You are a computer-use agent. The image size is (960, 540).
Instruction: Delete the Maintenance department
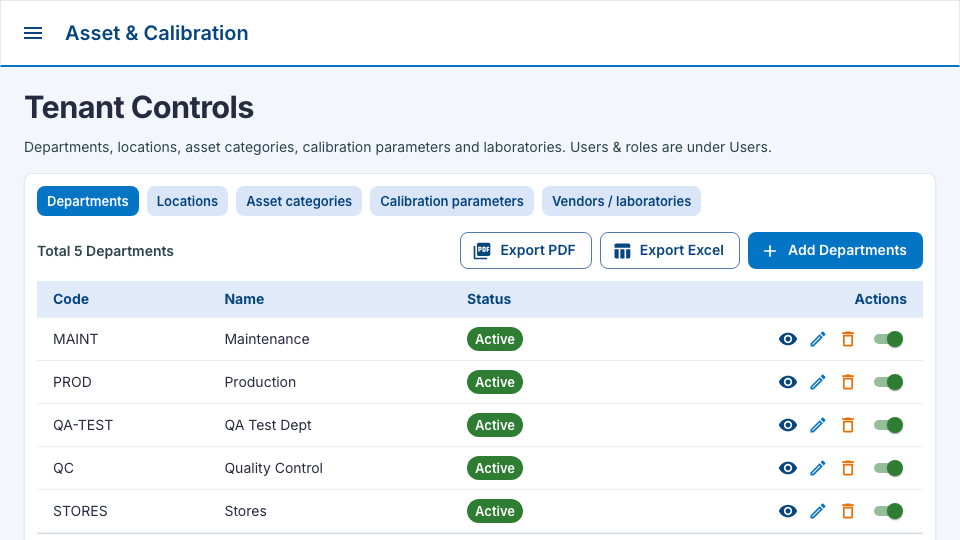(848, 339)
